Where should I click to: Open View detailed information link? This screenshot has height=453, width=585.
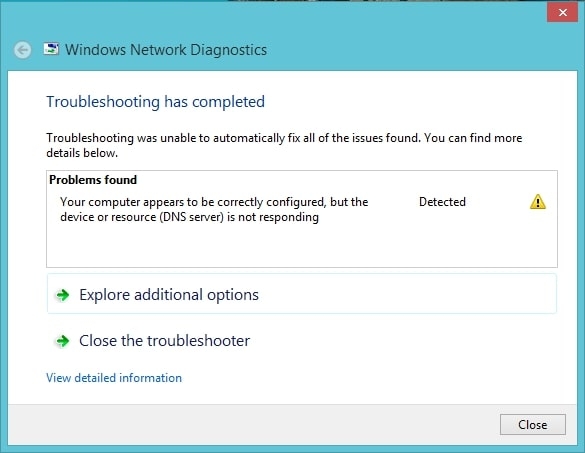[114, 378]
